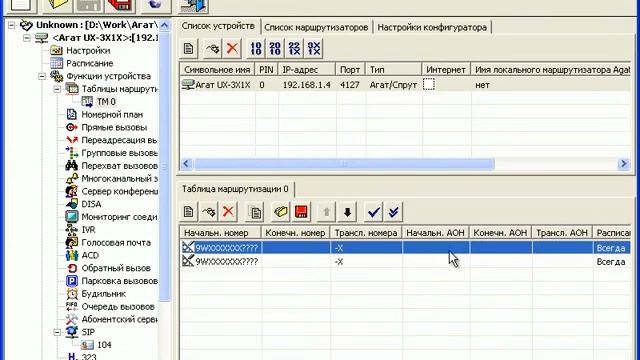Open Перехват вызовов tree item
640x360 pixels.
(120, 166)
